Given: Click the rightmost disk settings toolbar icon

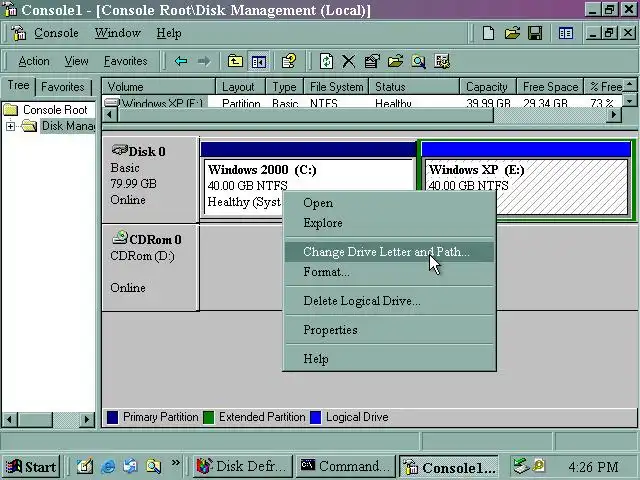Looking at the screenshot, I should [442, 61].
